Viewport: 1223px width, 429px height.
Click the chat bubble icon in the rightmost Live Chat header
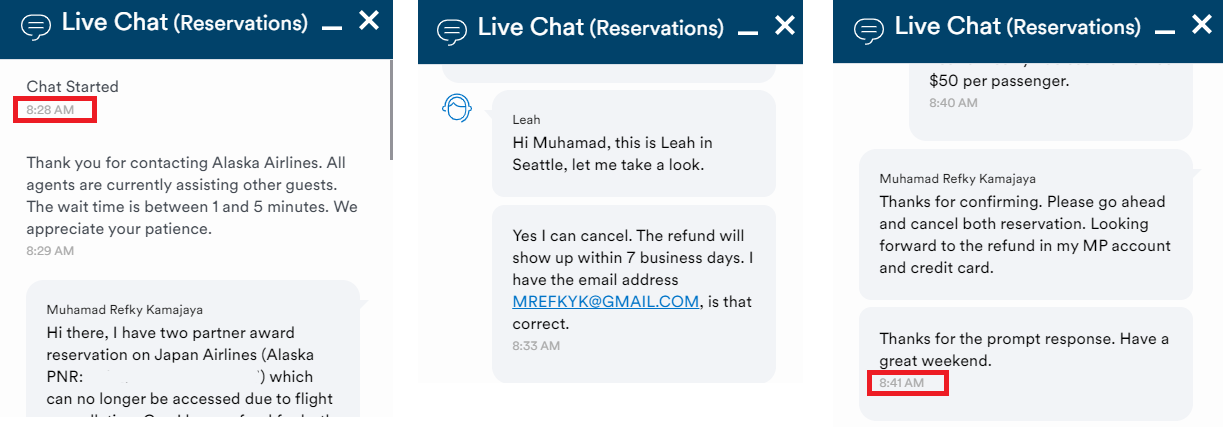click(x=870, y=31)
